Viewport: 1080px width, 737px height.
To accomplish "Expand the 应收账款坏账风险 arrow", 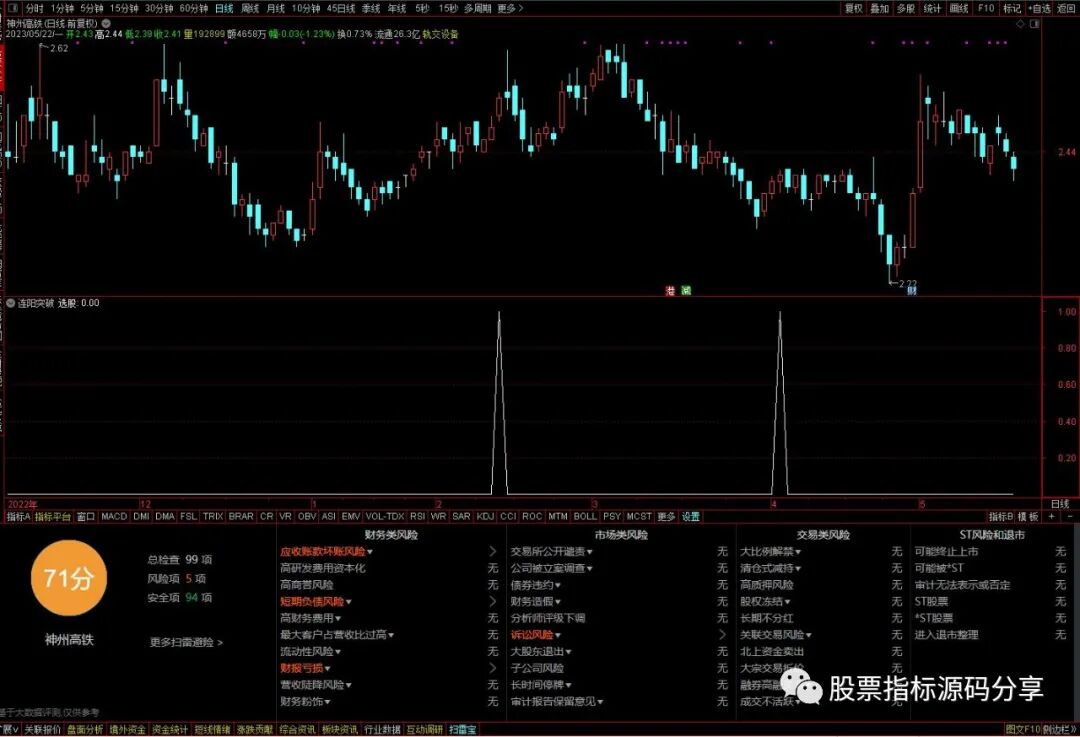I will tap(492, 552).
